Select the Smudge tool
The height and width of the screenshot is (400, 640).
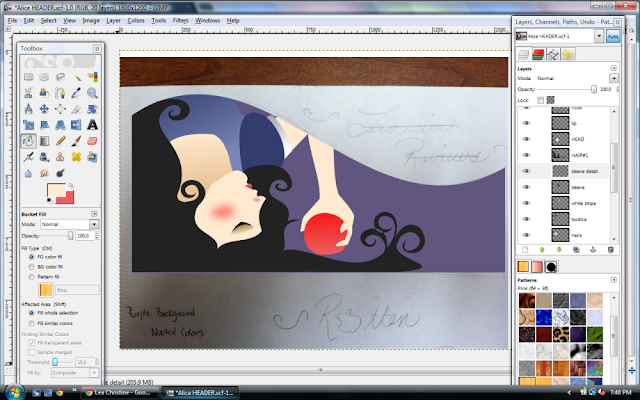click(44, 173)
